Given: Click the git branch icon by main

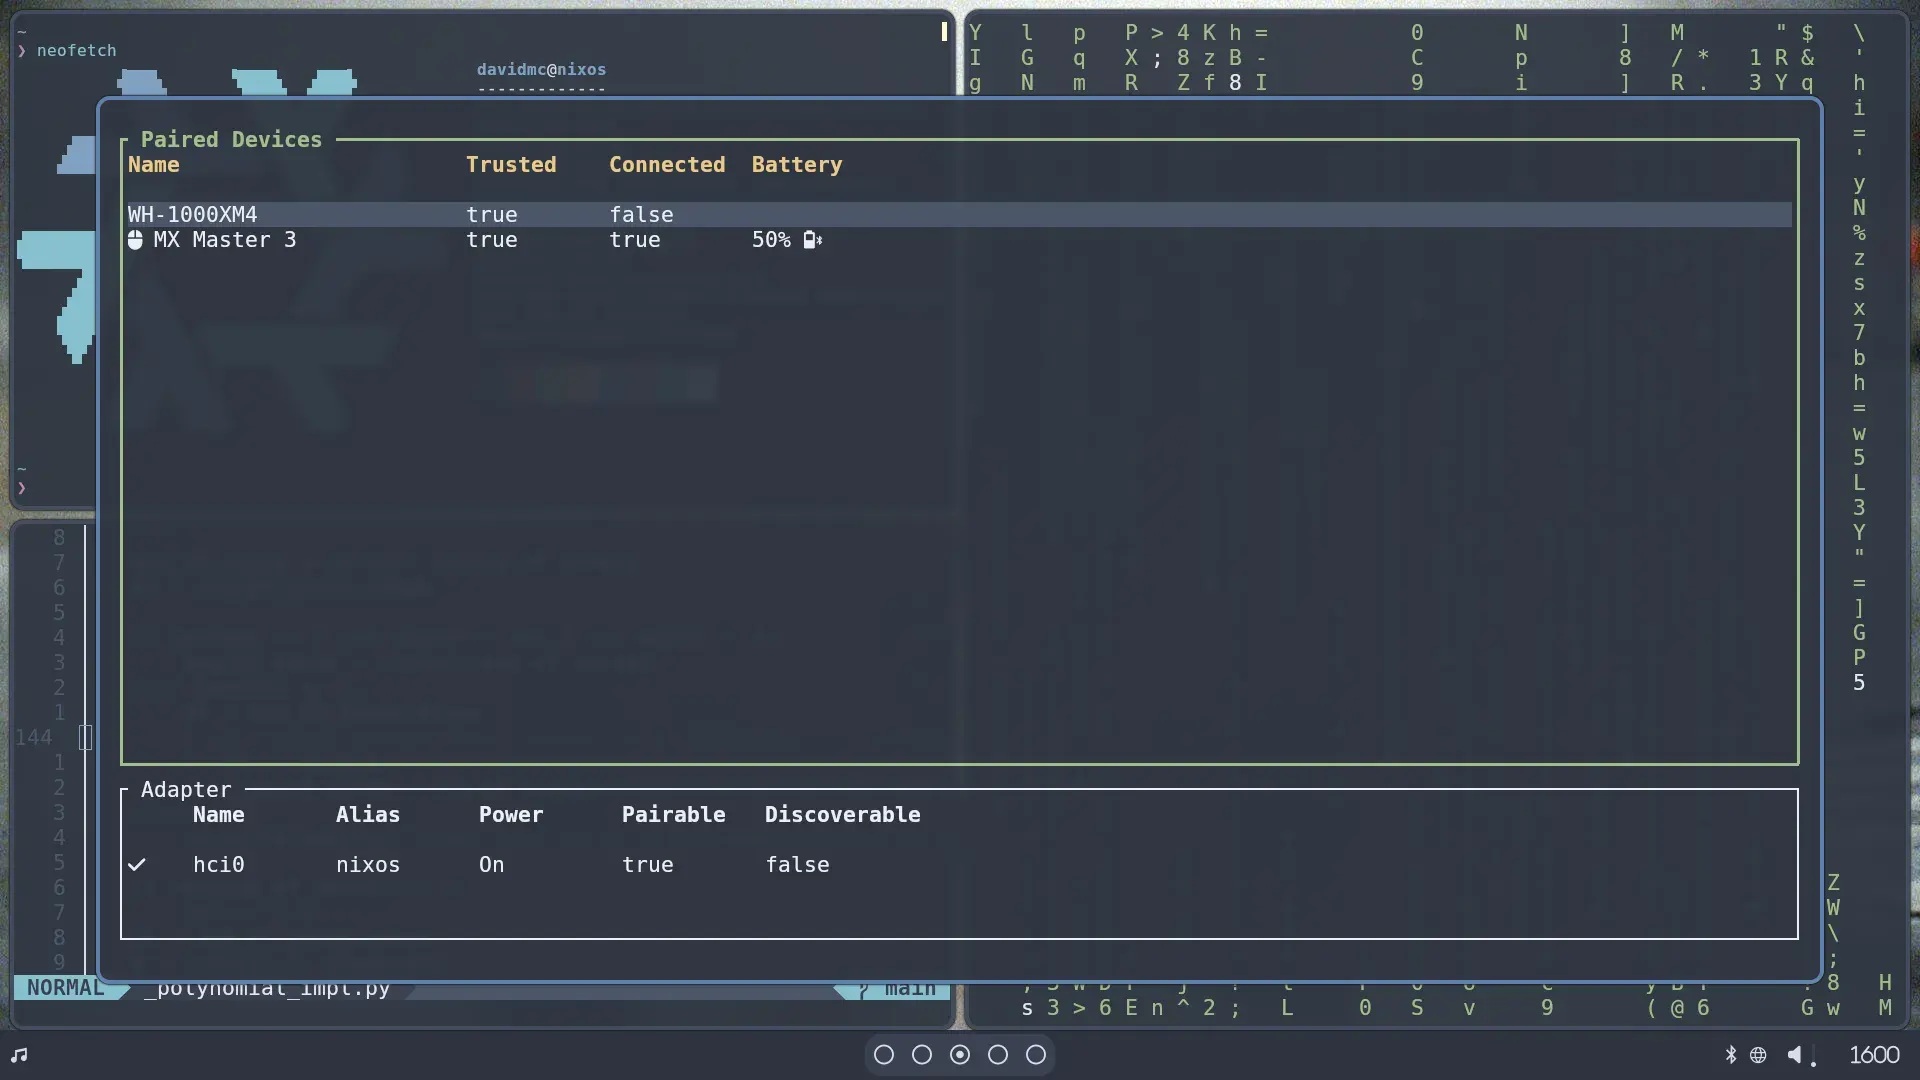Looking at the screenshot, I should [862, 989].
